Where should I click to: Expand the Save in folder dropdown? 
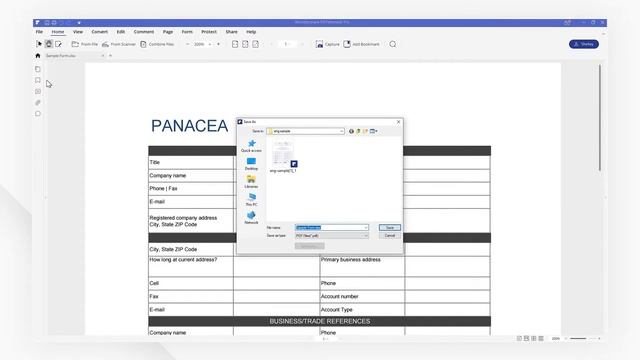pyautogui.click(x=341, y=131)
